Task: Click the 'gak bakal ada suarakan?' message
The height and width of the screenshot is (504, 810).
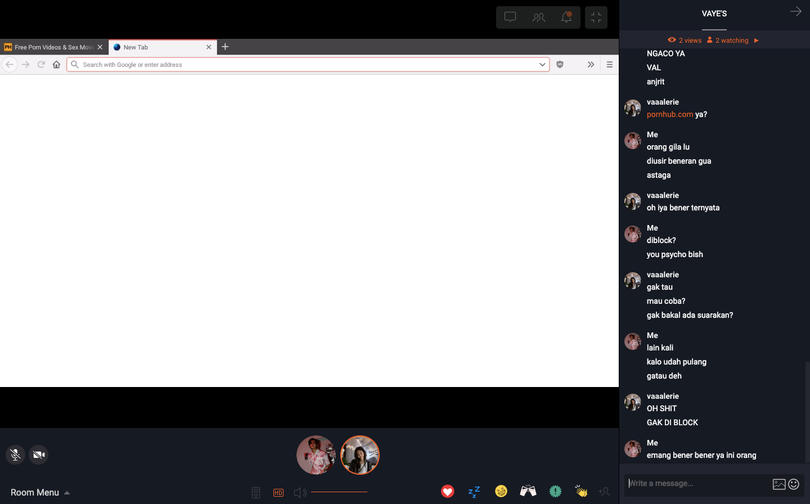Action: [690, 315]
